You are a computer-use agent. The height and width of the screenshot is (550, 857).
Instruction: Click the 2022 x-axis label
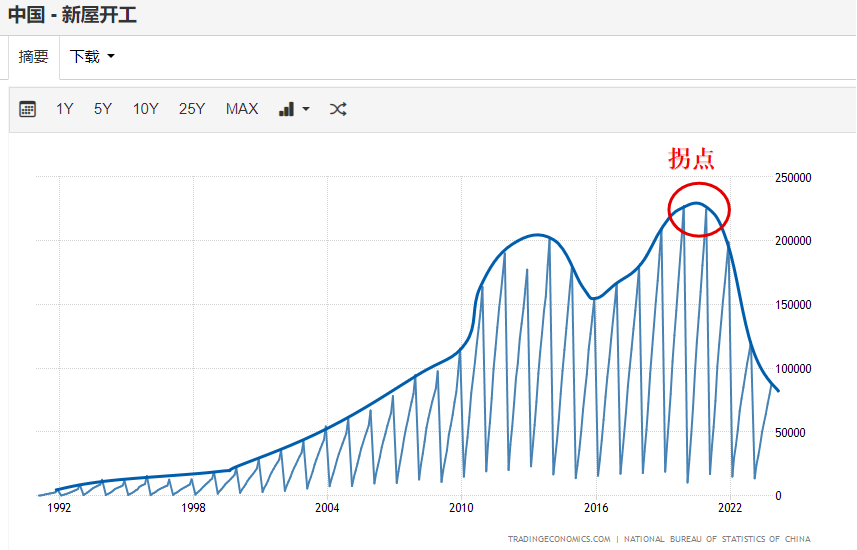click(x=730, y=508)
